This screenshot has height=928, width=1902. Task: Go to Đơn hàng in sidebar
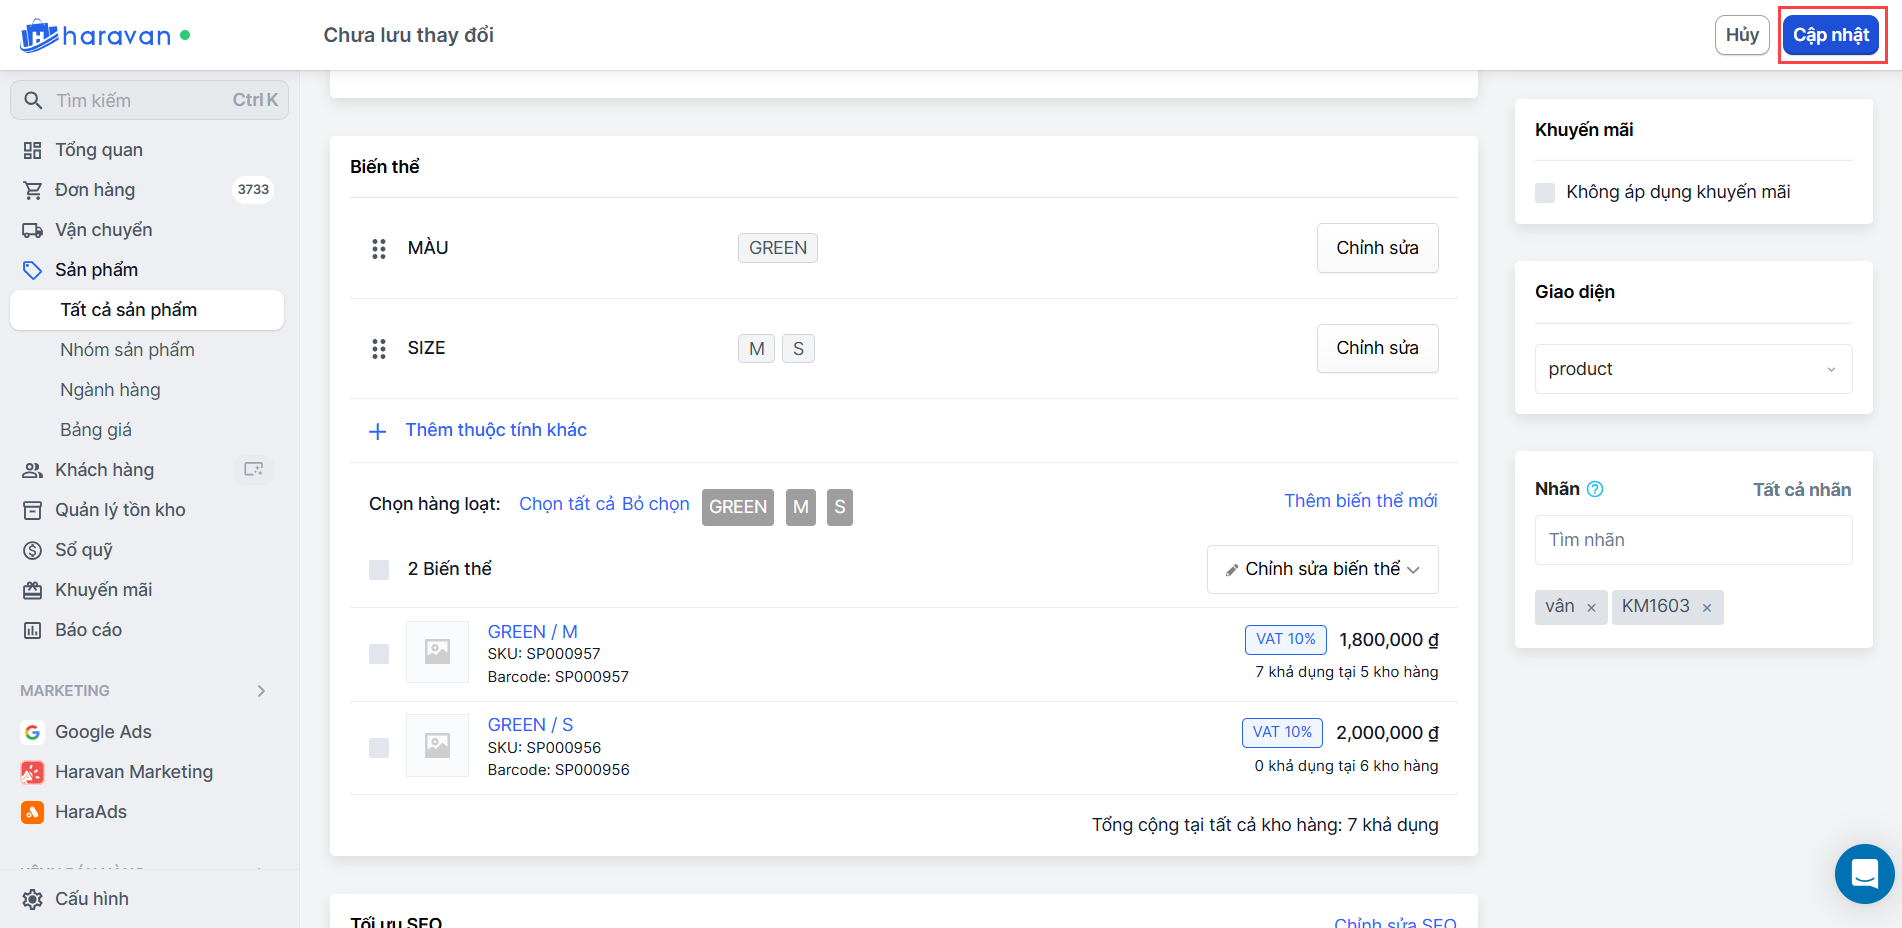(95, 190)
